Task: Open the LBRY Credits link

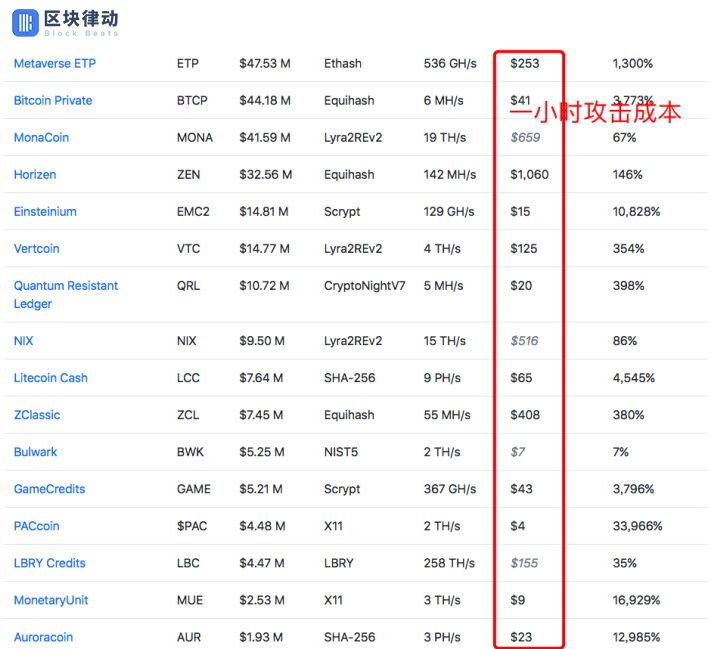Action: (50, 563)
